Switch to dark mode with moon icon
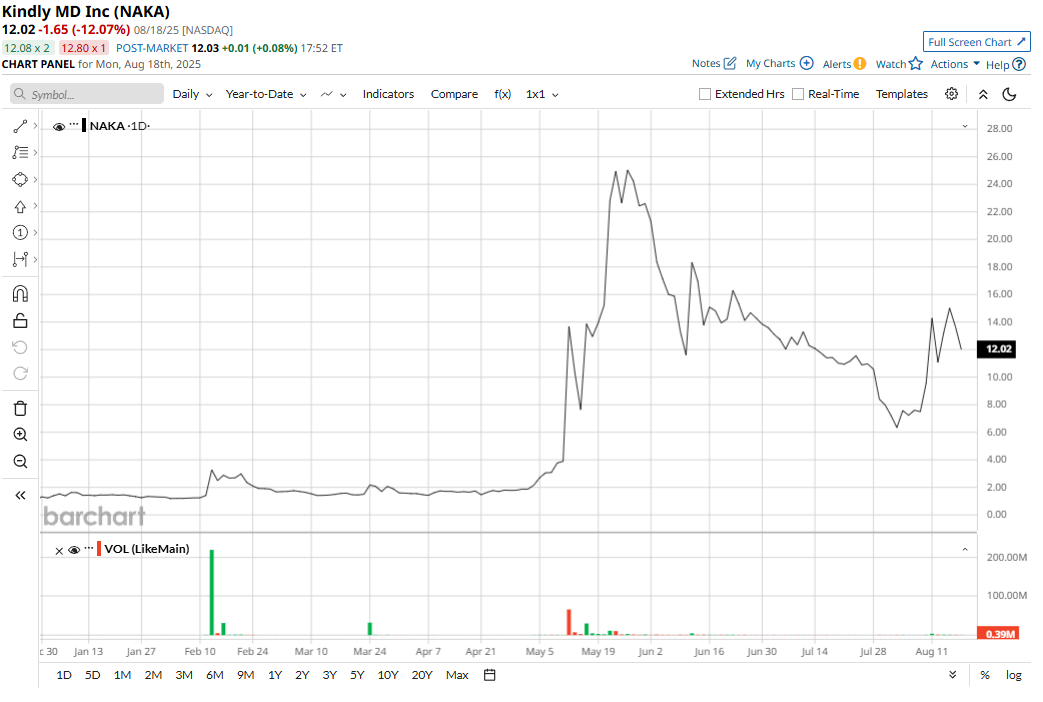The image size is (1043, 702). (1009, 94)
